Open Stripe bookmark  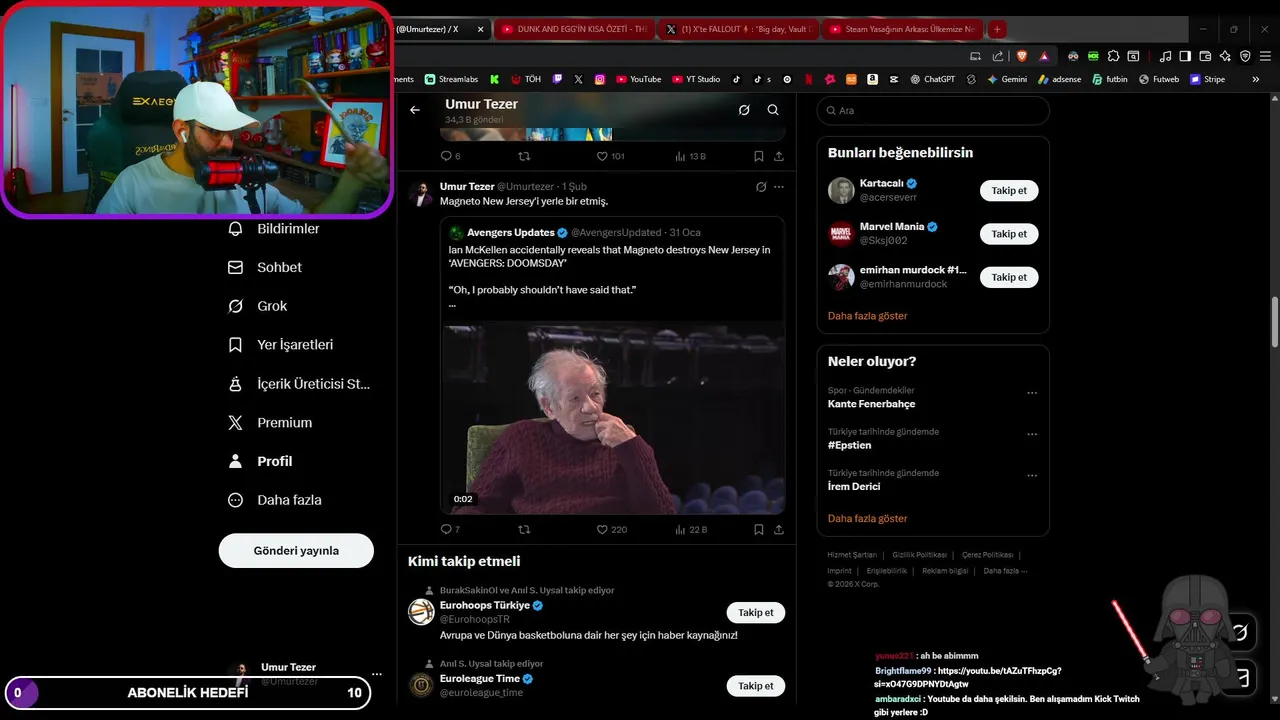(x=1207, y=79)
